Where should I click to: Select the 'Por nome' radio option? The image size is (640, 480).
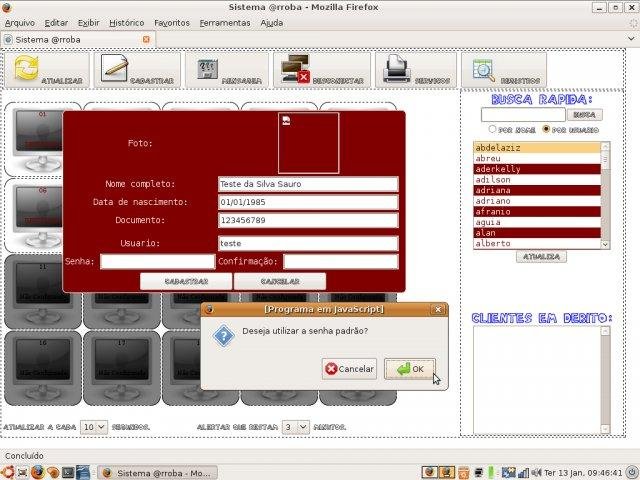[x=492, y=129]
